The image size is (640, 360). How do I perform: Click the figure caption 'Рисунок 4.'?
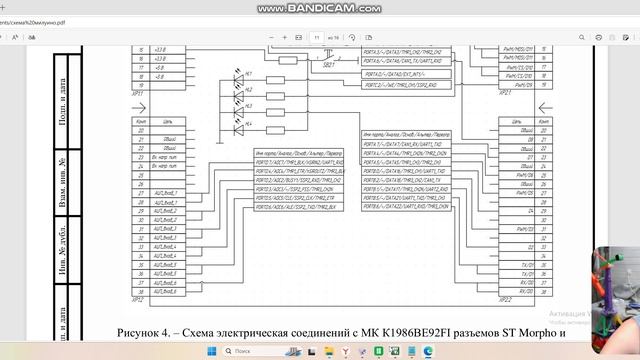[144, 333]
